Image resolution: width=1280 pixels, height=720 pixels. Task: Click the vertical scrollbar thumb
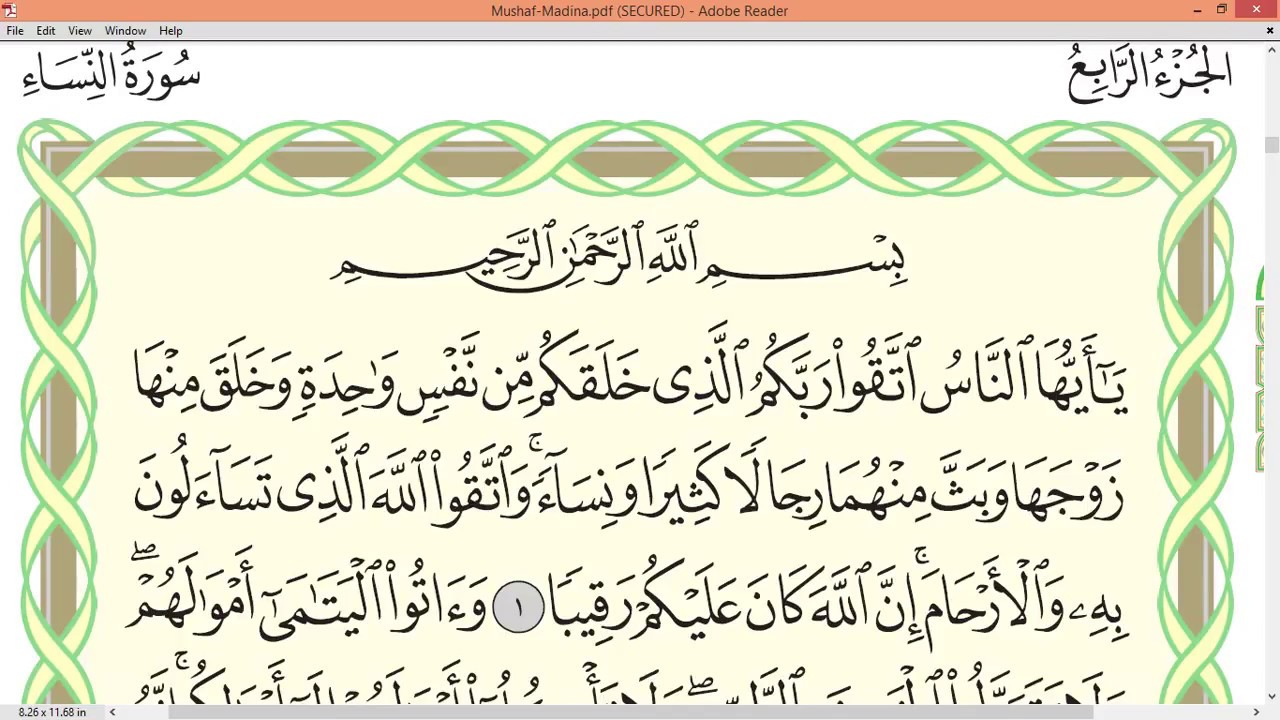tap(1272, 145)
